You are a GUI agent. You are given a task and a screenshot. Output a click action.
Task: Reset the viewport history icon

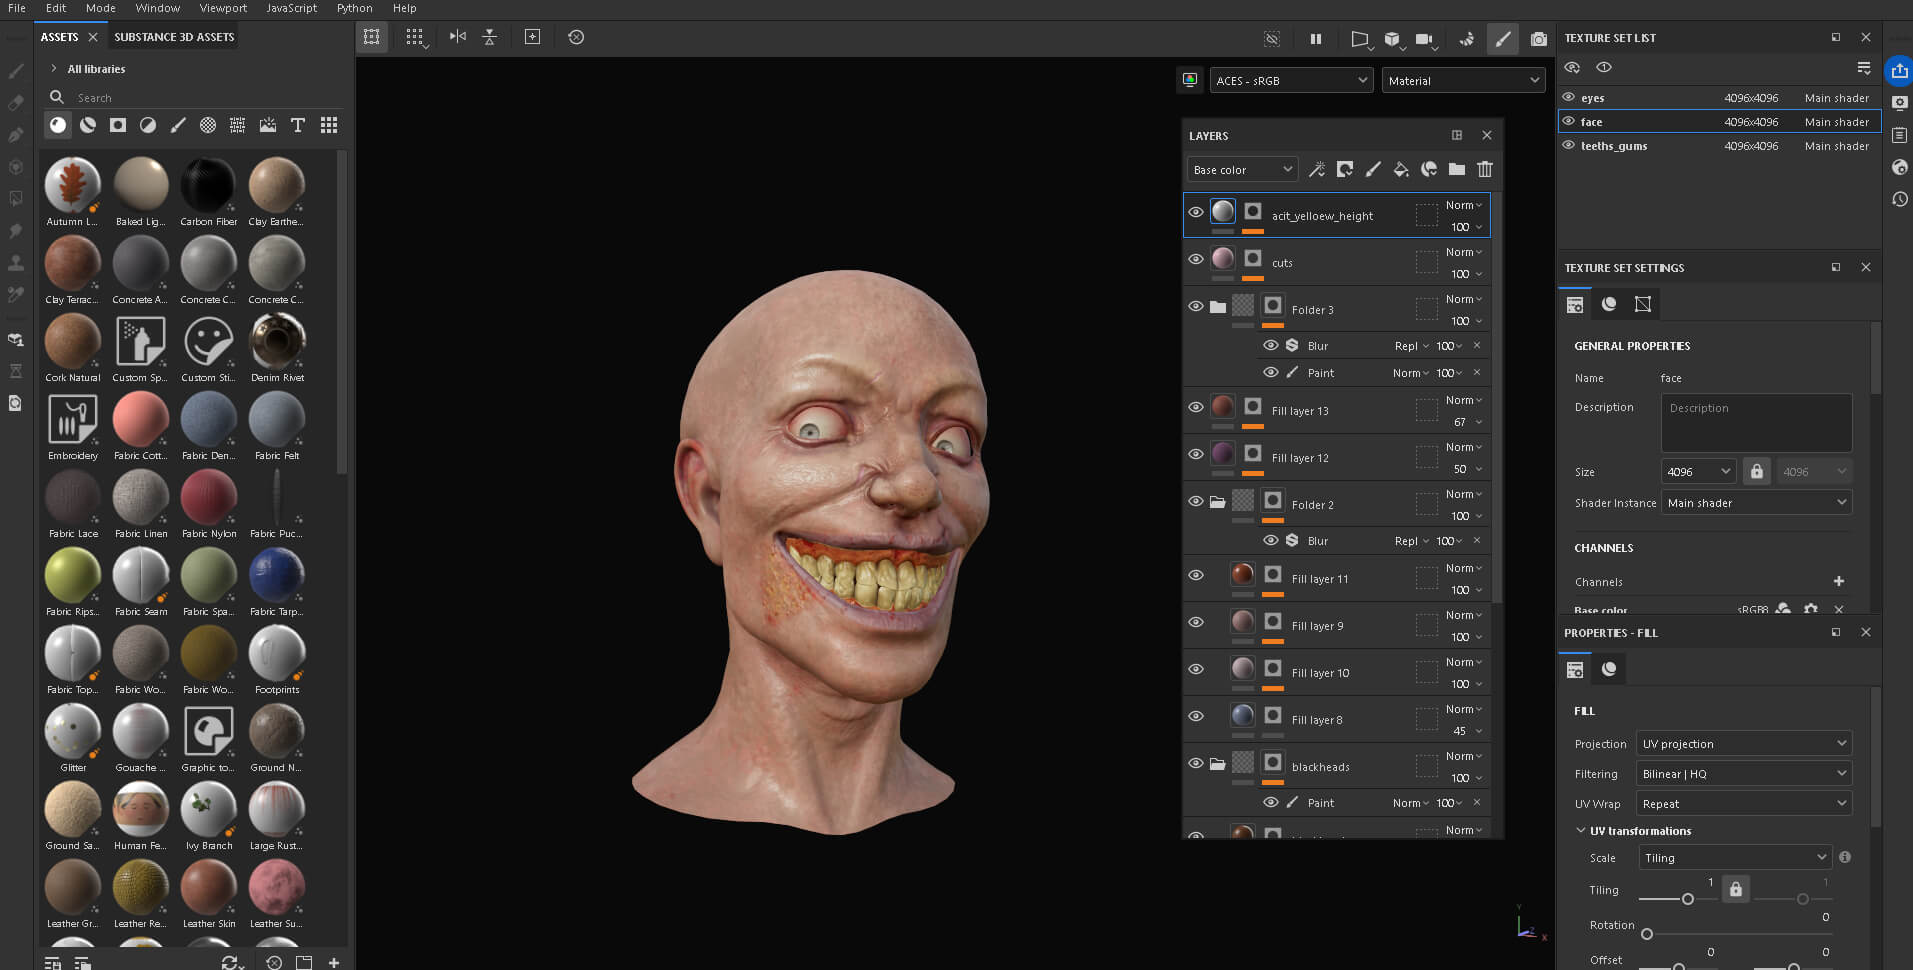(576, 37)
